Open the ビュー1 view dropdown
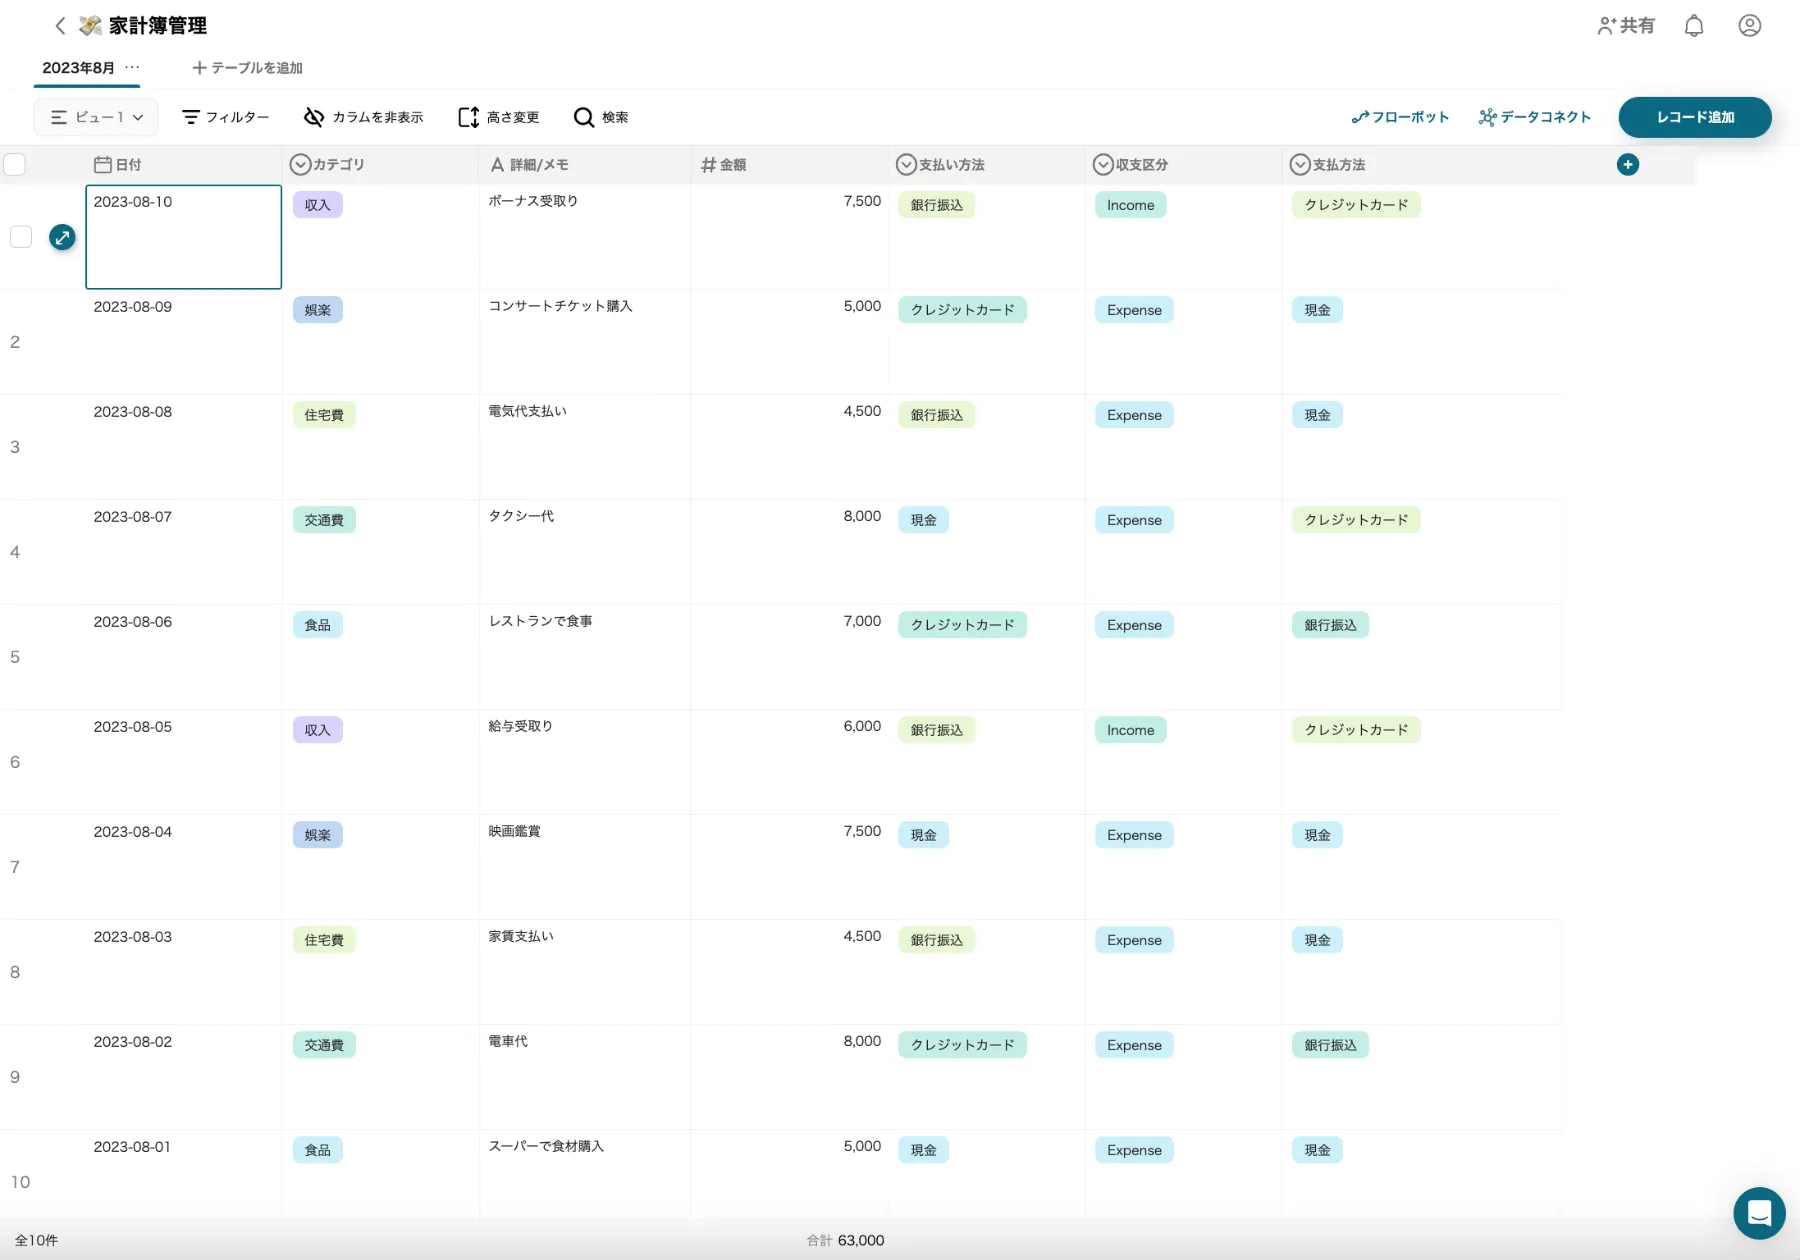The width and height of the screenshot is (1800, 1260). (96, 117)
